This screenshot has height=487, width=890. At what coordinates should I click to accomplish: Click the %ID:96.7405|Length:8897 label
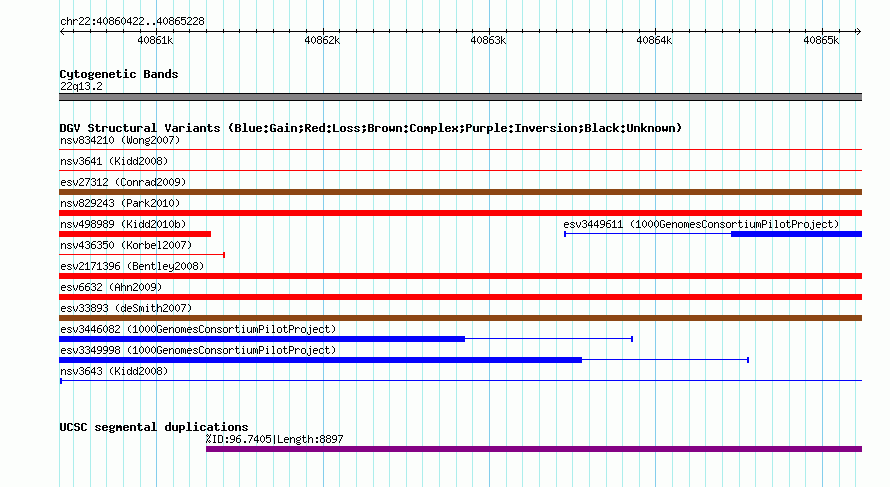point(274,439)
